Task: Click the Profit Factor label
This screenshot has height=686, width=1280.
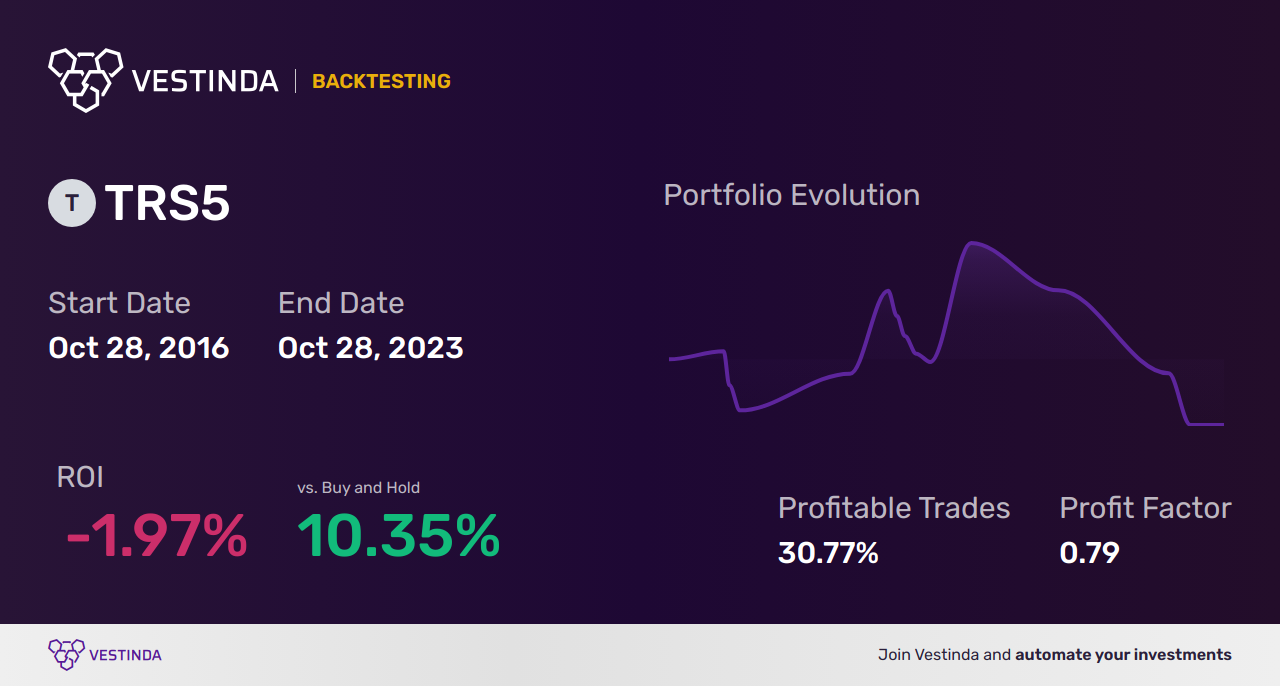Action: [x=1146, y=508]
